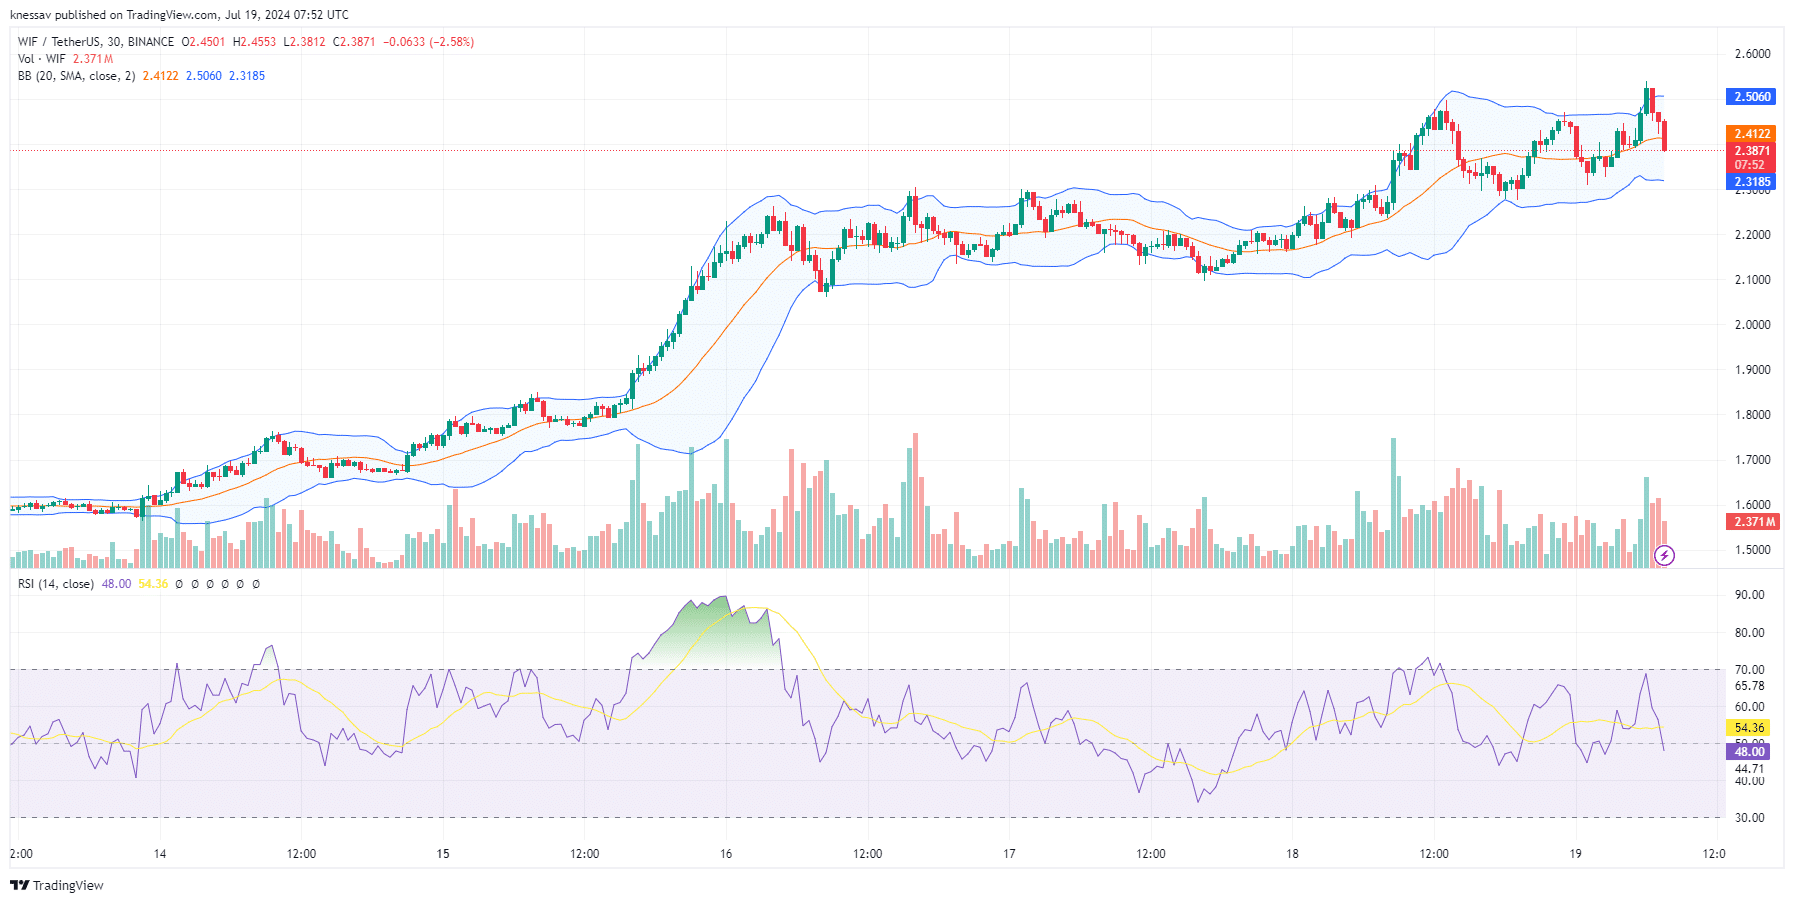The width and height of the screenshot is (1794, 903).
Task: Click 2.5060 value in BB legend
Action: pos(204,76)
